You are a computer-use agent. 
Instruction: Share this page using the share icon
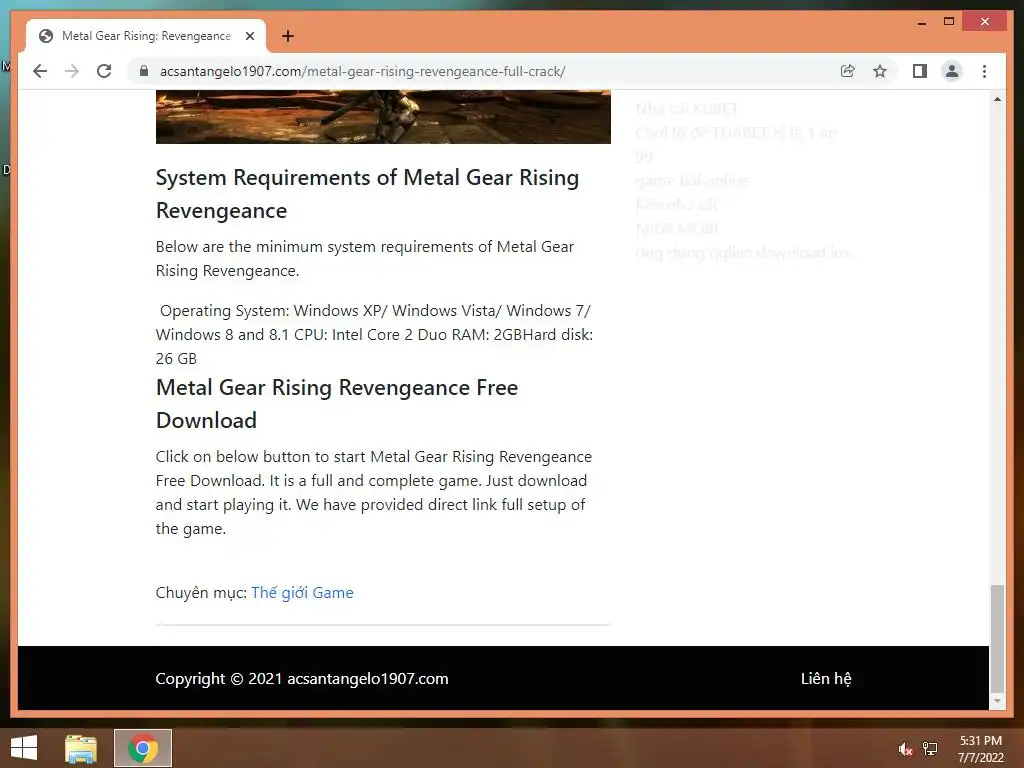[848, 71]
